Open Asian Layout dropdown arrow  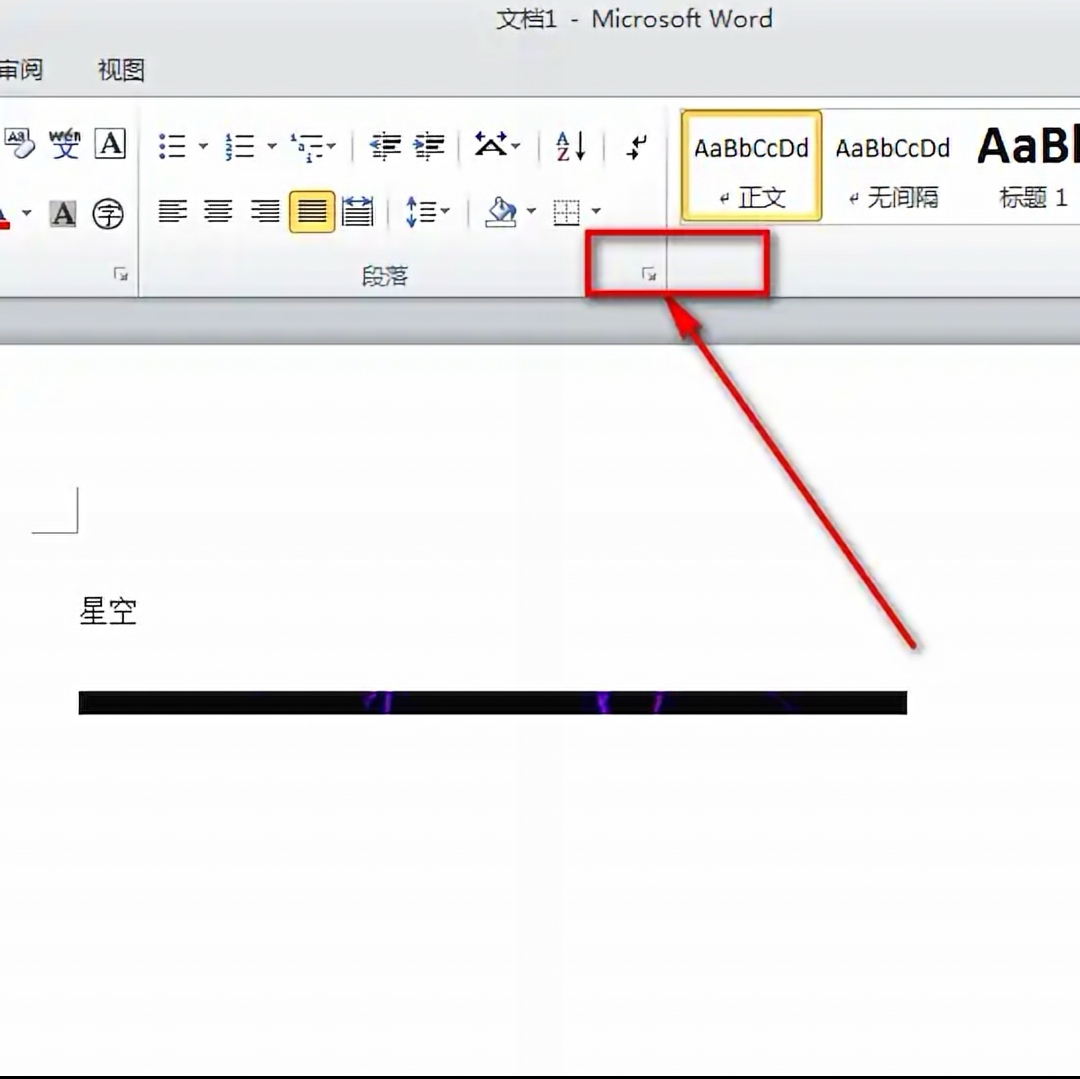click(516, 146)
